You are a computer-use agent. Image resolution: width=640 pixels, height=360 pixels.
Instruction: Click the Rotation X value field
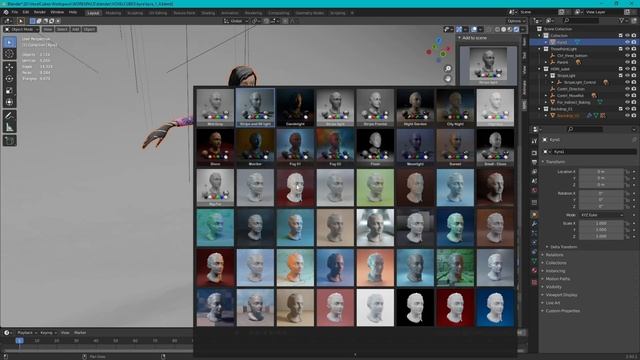(602, 193)
